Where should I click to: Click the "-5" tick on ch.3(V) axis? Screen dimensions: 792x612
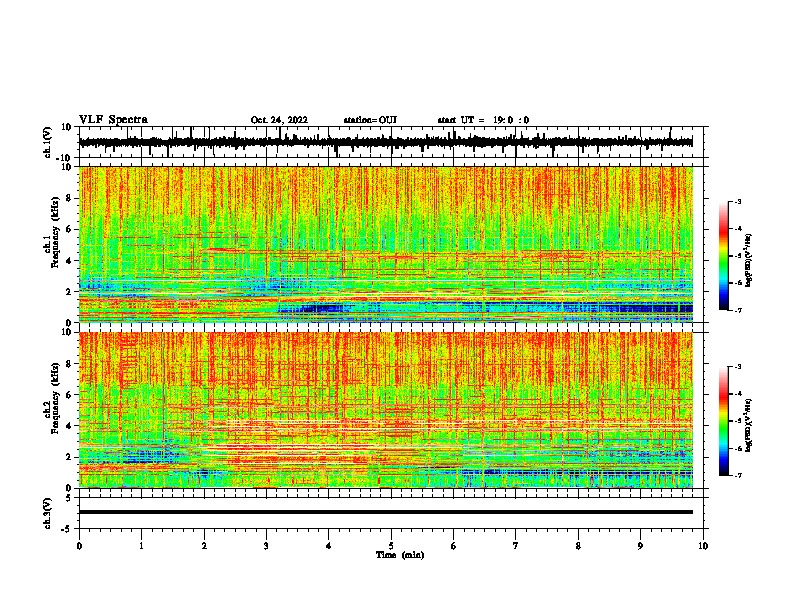pyautogui.click(x=67, y=529)
